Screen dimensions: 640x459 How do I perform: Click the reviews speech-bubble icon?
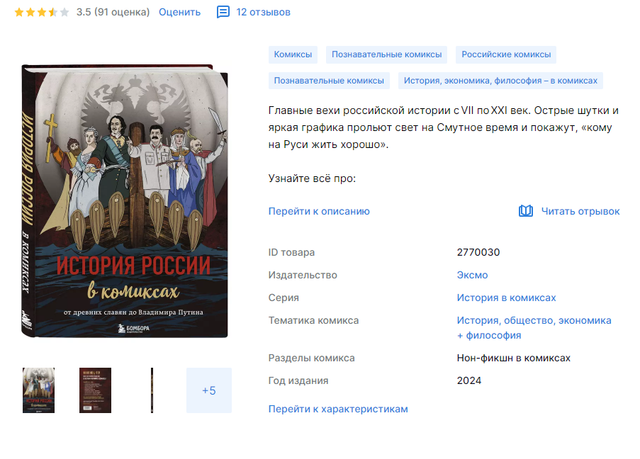coord(223,12)
